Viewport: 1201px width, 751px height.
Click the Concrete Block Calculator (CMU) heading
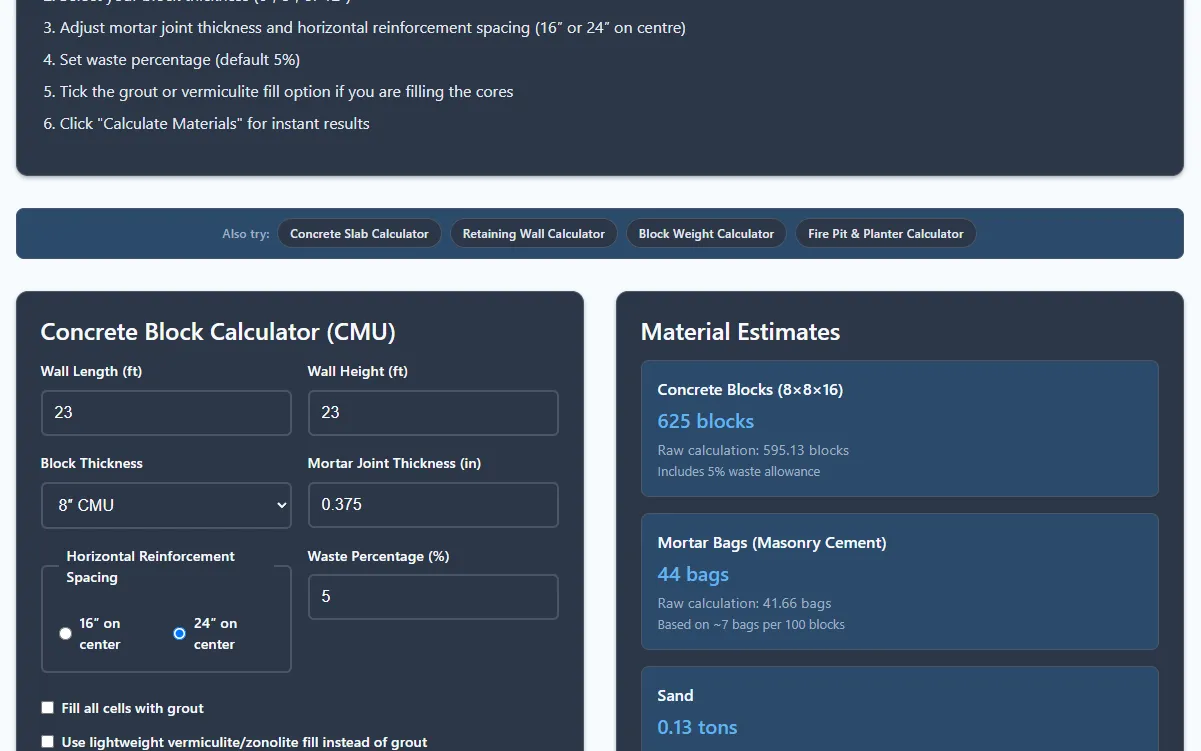218,332
